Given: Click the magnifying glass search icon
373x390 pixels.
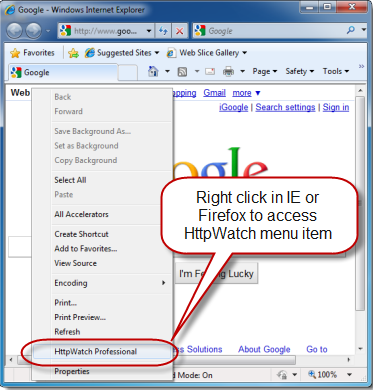Looking at the screenshot, I should [350, 30].
